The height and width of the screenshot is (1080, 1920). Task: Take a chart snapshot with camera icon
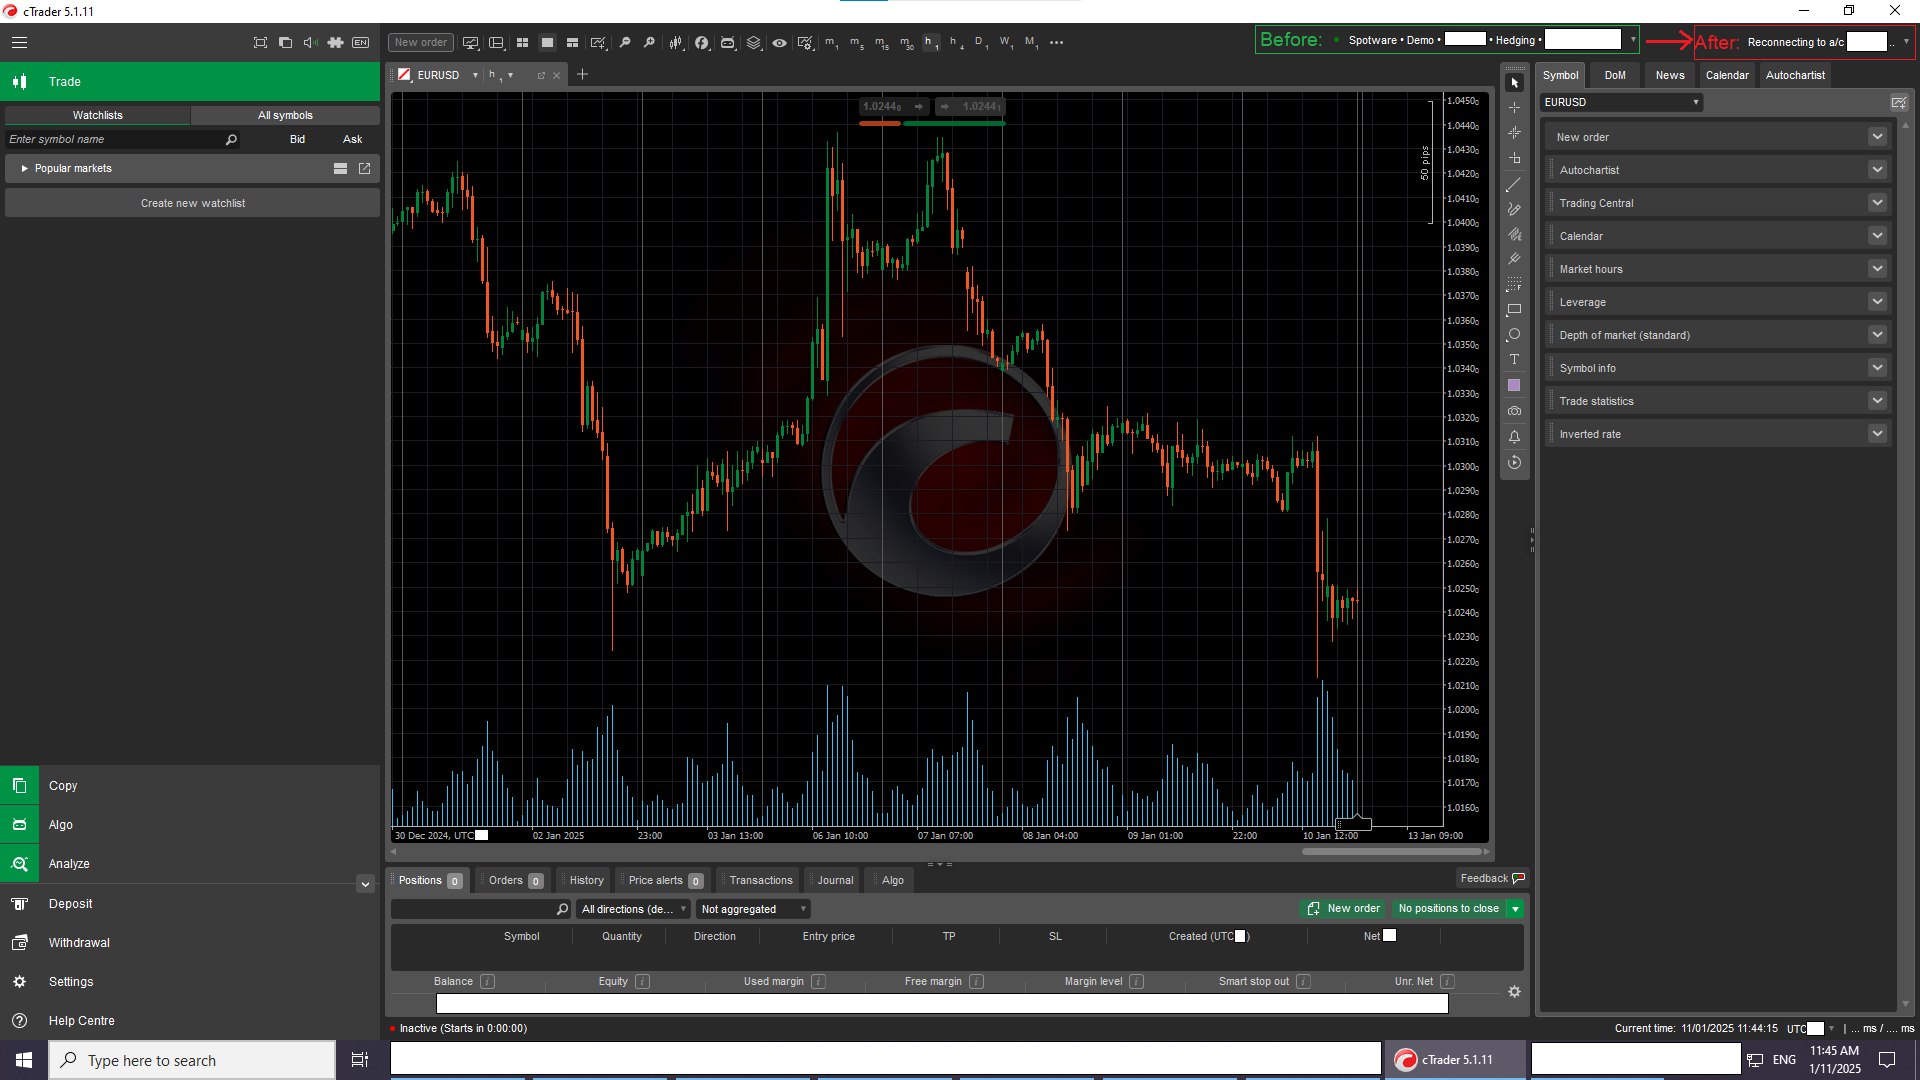tap(1514, 411)
